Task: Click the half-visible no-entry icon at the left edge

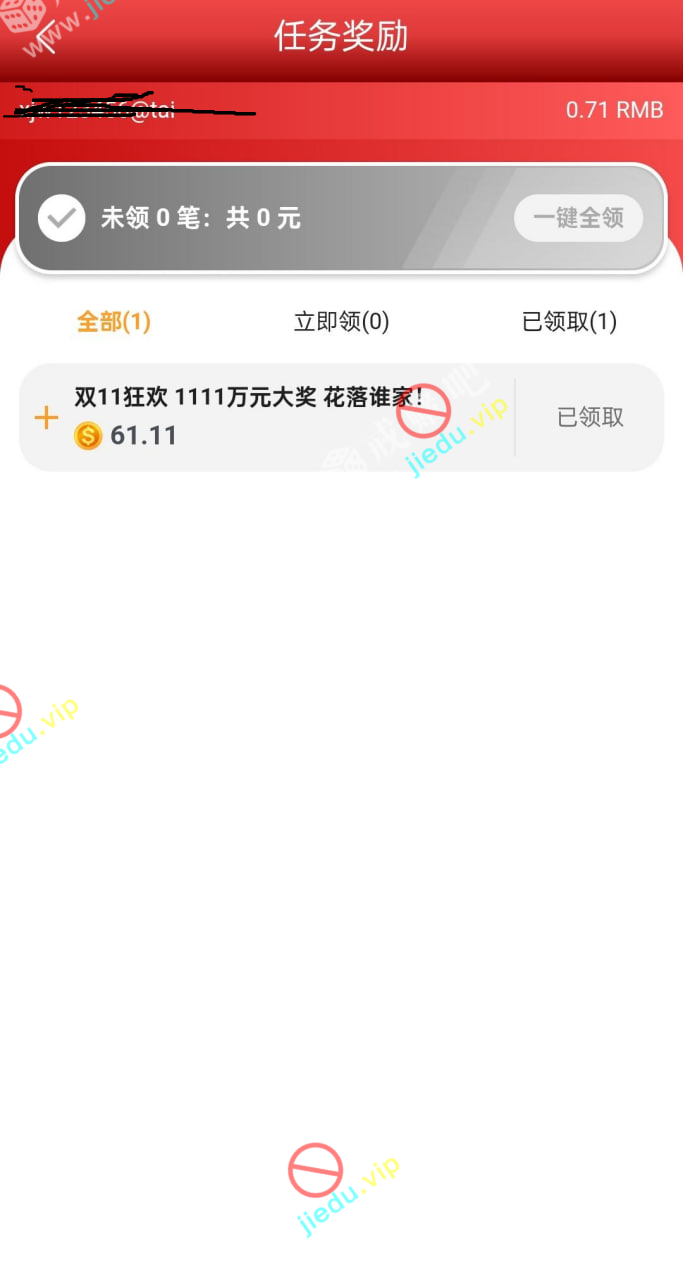Action: coord(8,712)
